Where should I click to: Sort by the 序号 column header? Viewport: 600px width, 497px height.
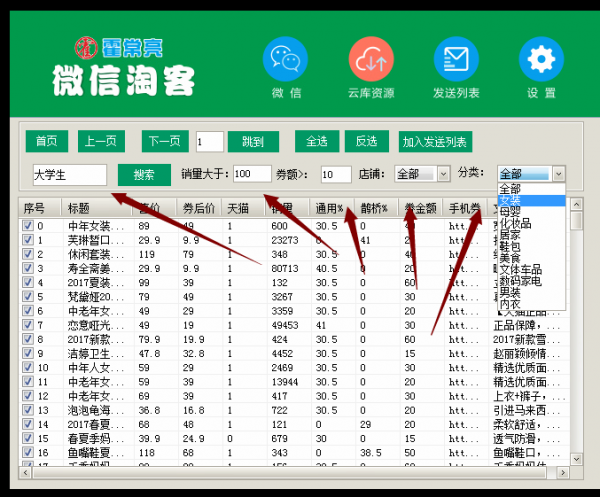pos(40,208)
